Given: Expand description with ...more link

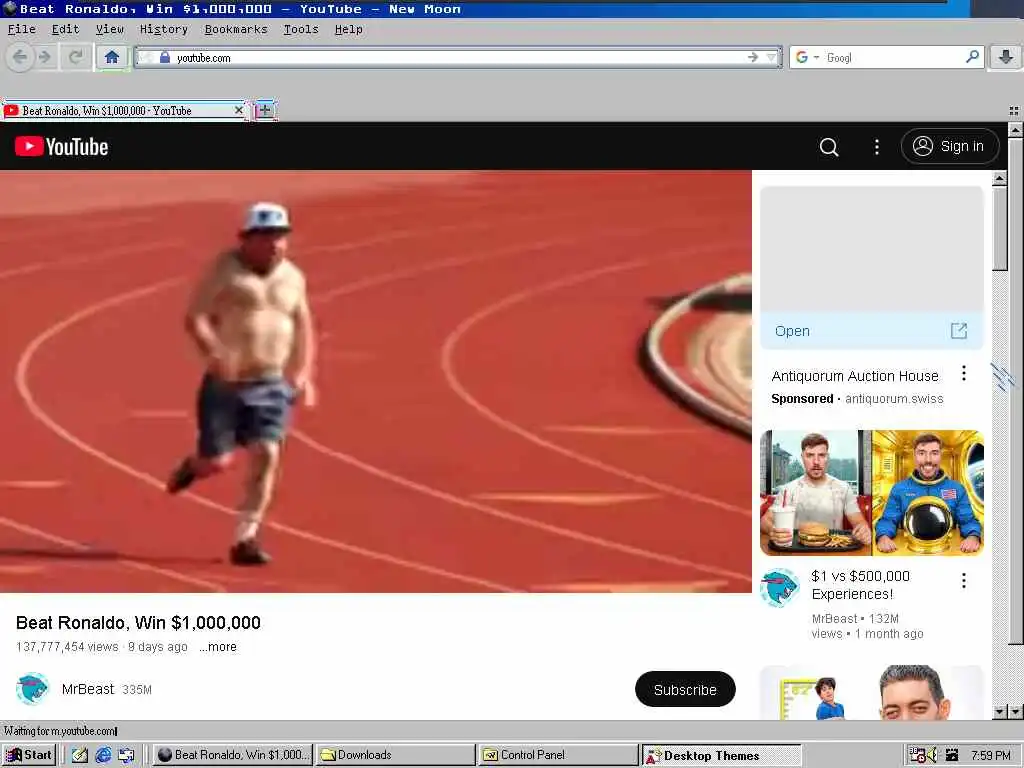Looking at the screenshot, I should [x=218, y=647].
